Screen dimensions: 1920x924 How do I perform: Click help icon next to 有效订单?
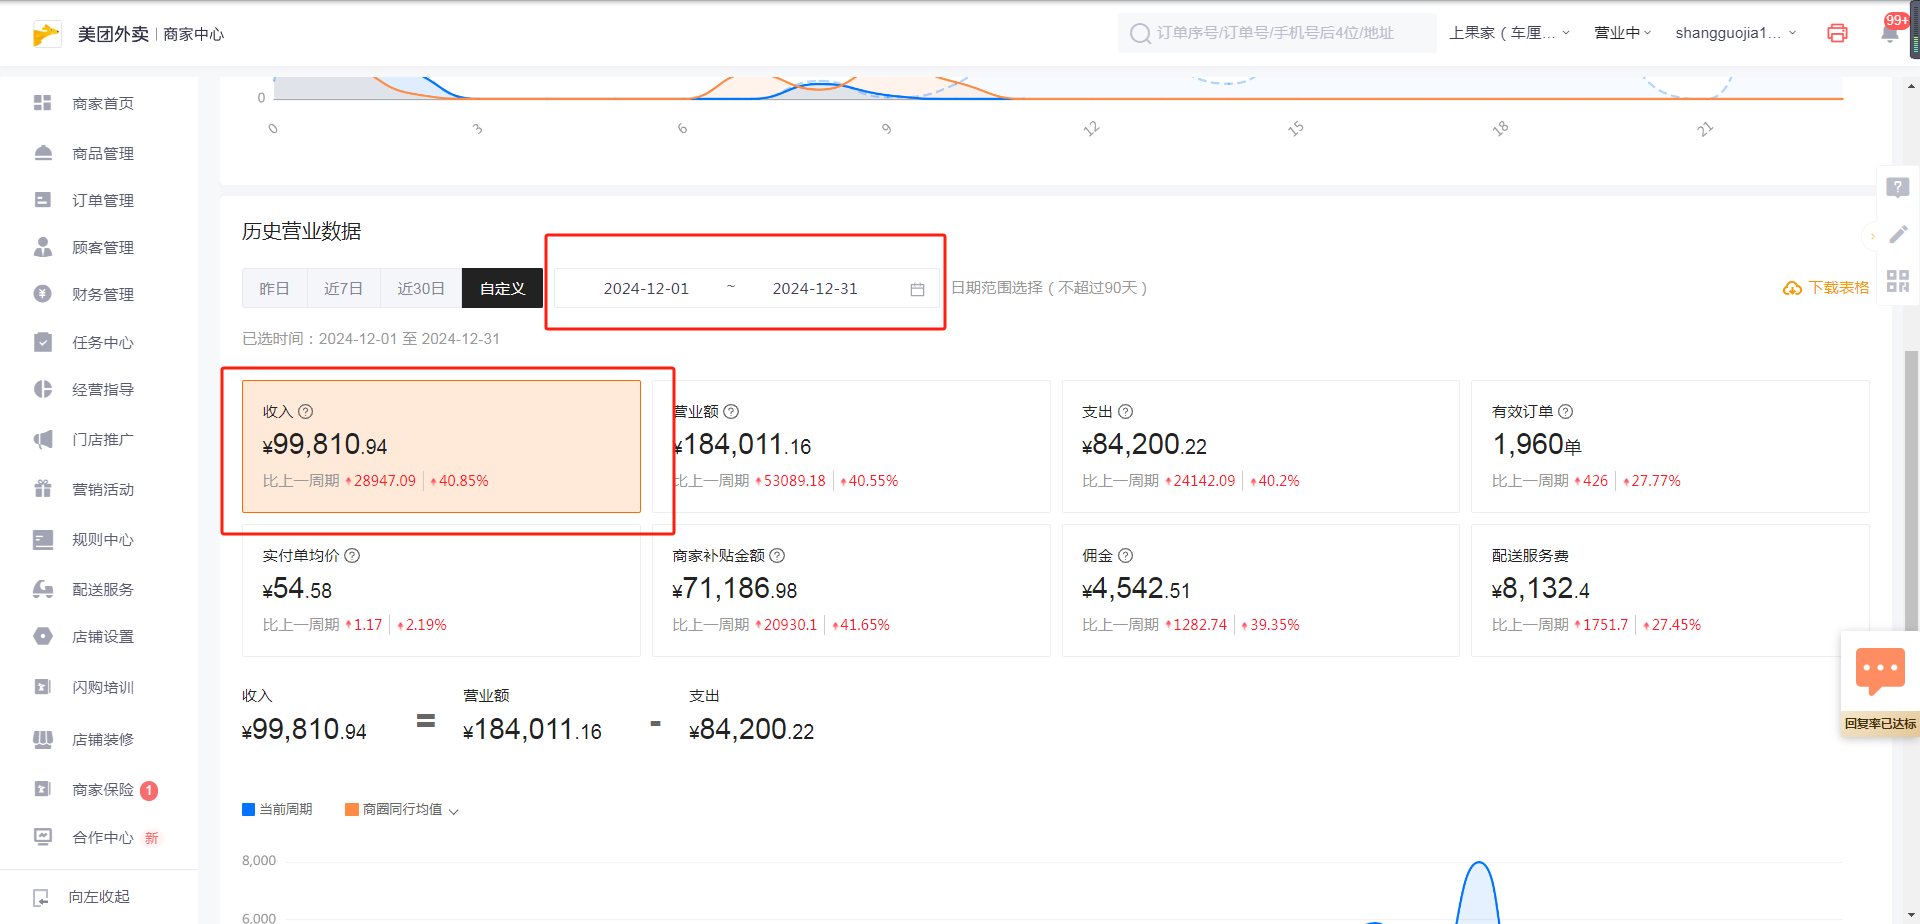1566,411
